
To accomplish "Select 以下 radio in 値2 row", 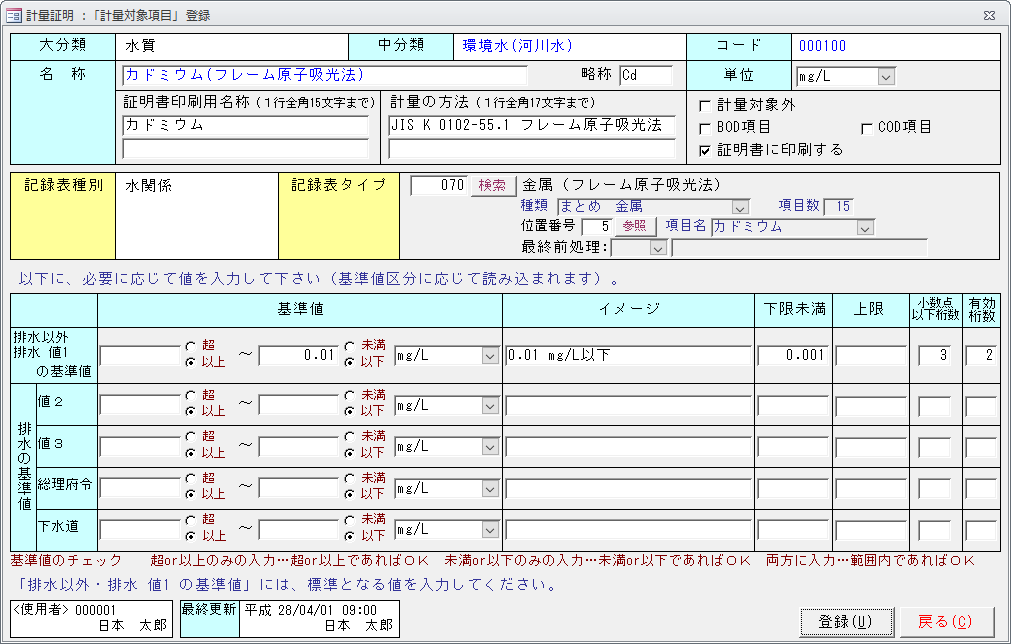I will coord(349,411).
